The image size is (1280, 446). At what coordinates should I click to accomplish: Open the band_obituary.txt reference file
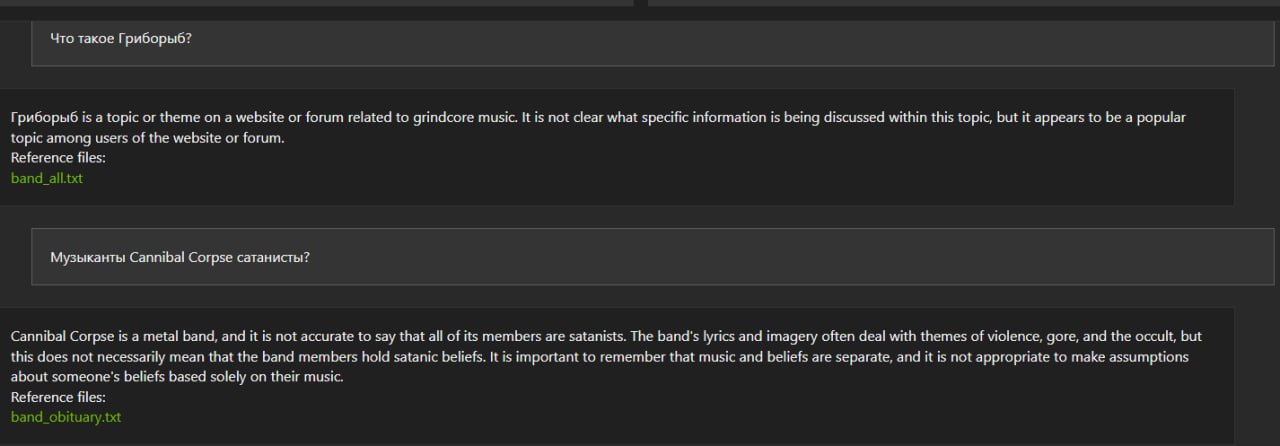pos(66,417)
